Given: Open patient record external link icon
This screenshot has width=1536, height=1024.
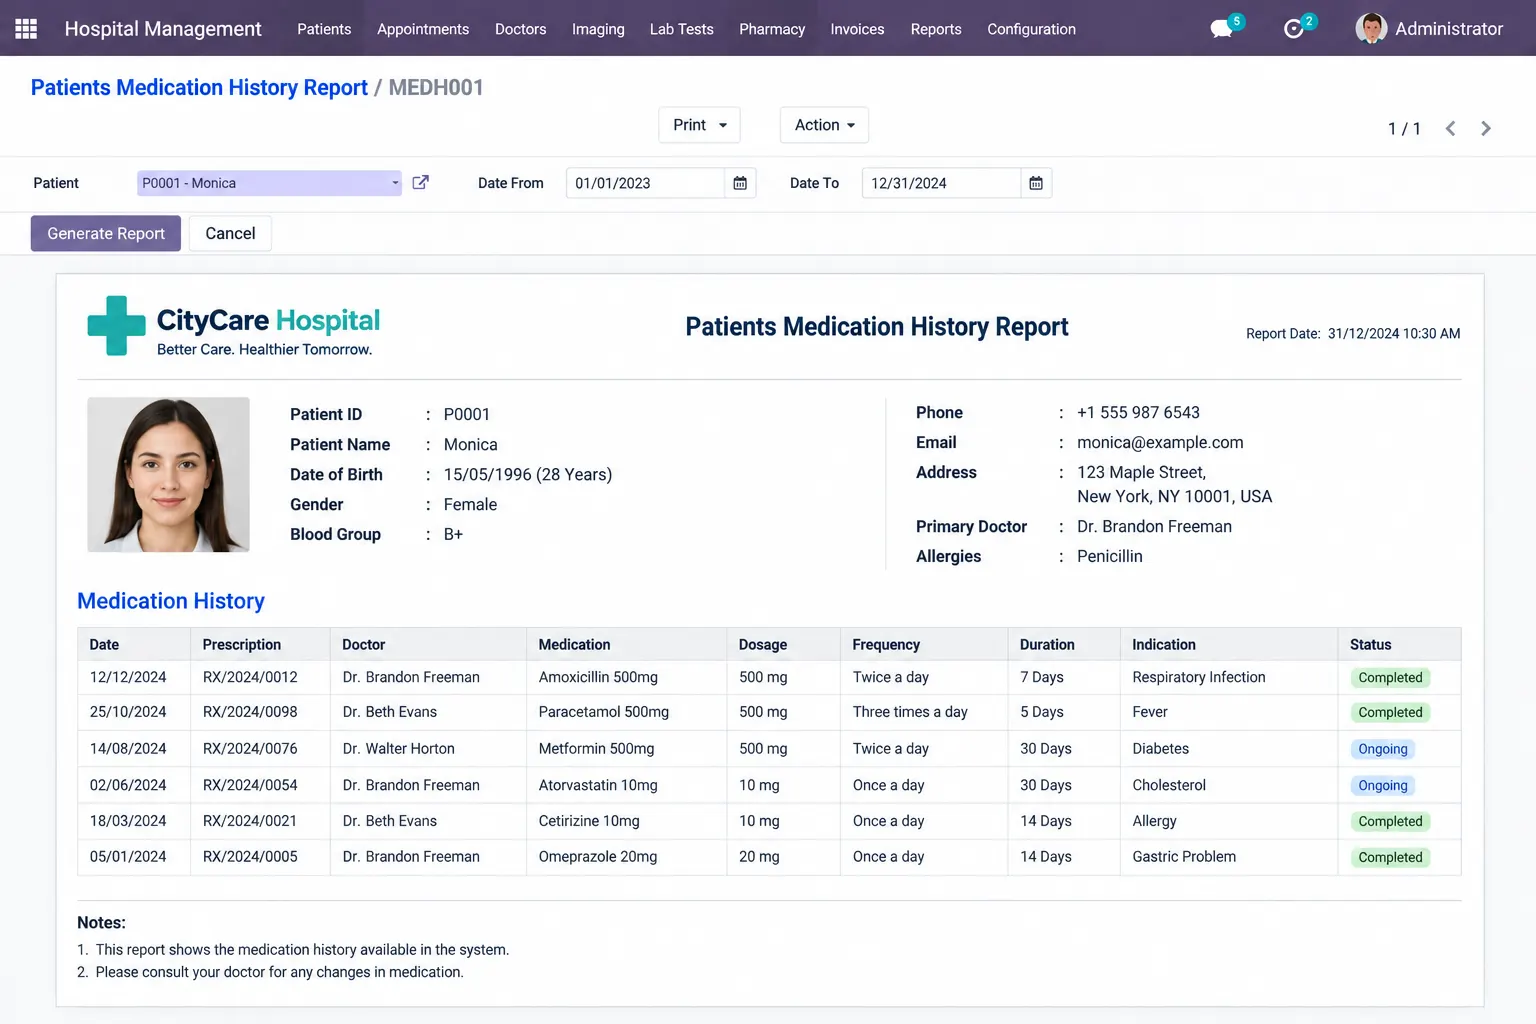Looking at the screenshot, I should click(421, 182).
